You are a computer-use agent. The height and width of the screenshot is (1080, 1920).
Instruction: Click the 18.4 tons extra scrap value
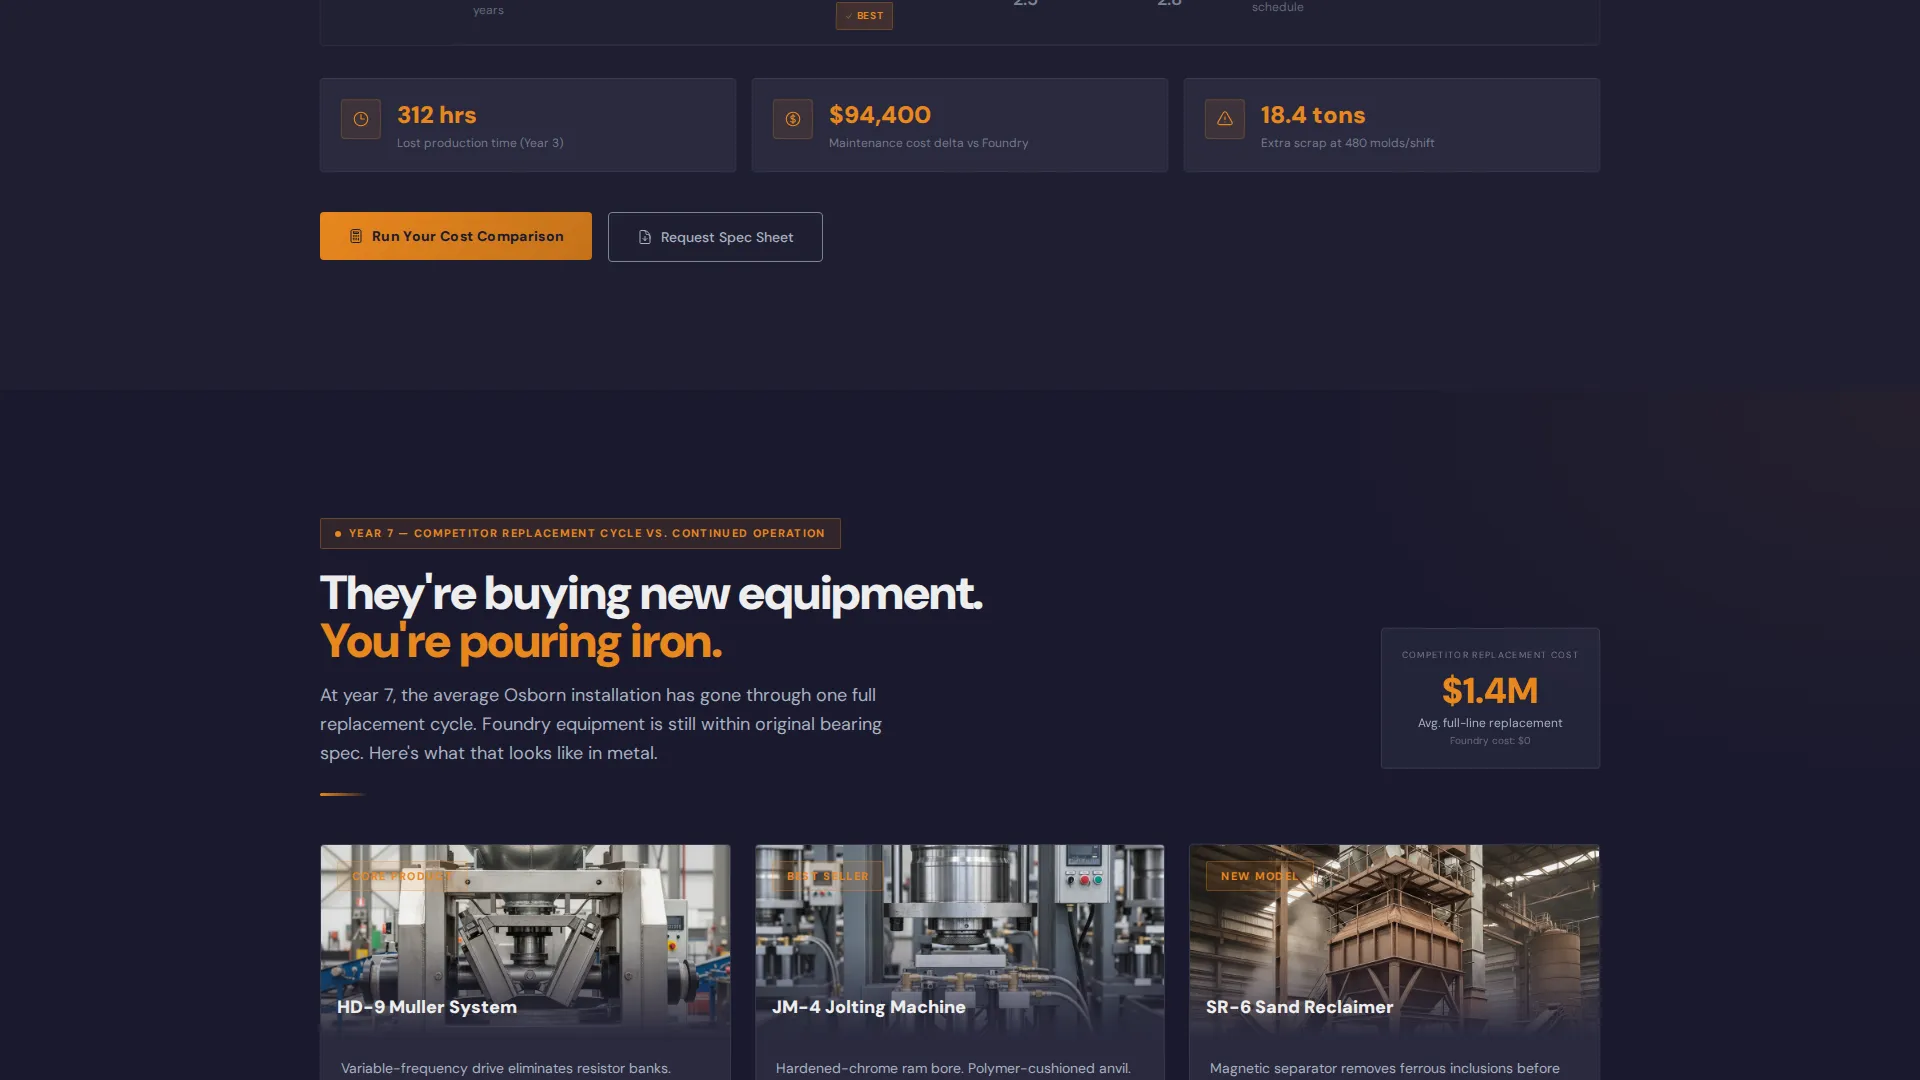1313,115
